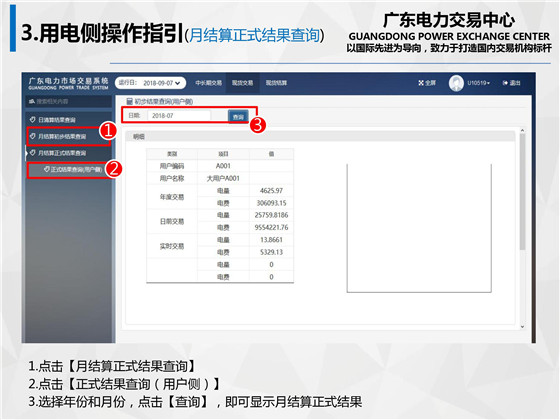The width and height of the screenshot is (560, 420).
Task: Click the tag icon beside 月结算正式结果查询
Action: tap(32, 152)
